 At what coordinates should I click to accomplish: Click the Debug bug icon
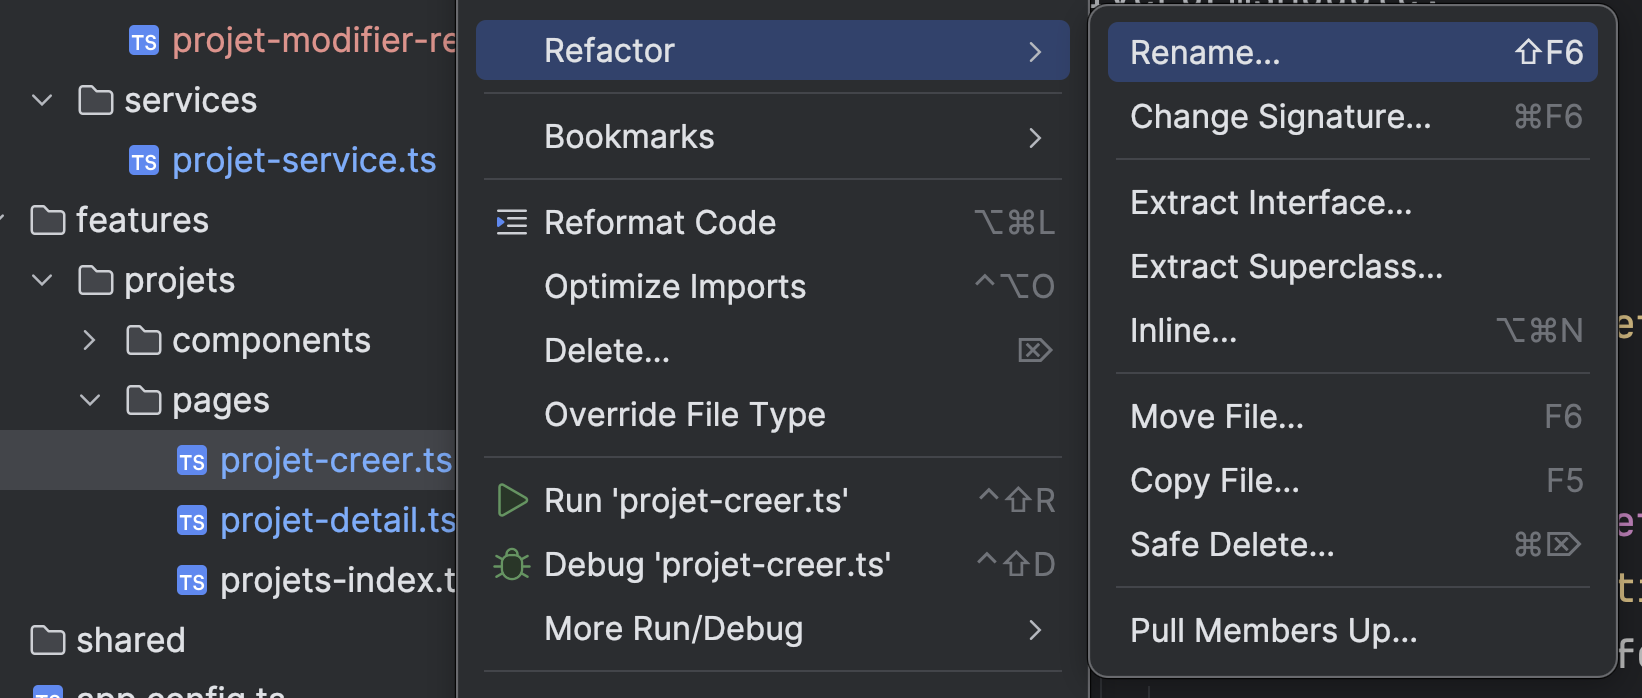pos(512,565)
